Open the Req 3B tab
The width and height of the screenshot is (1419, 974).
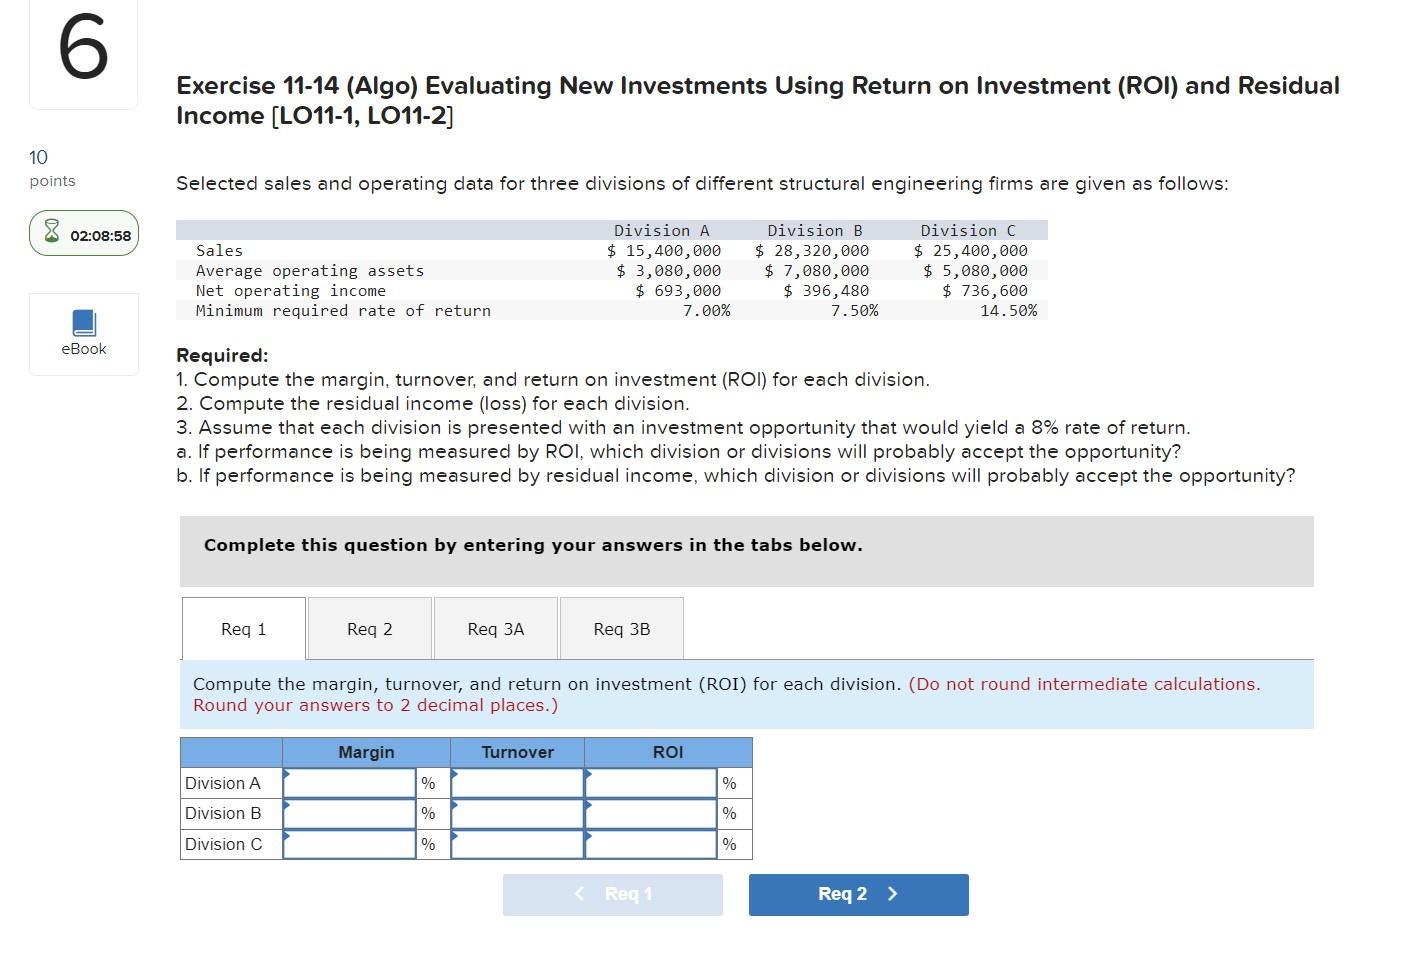621,628
